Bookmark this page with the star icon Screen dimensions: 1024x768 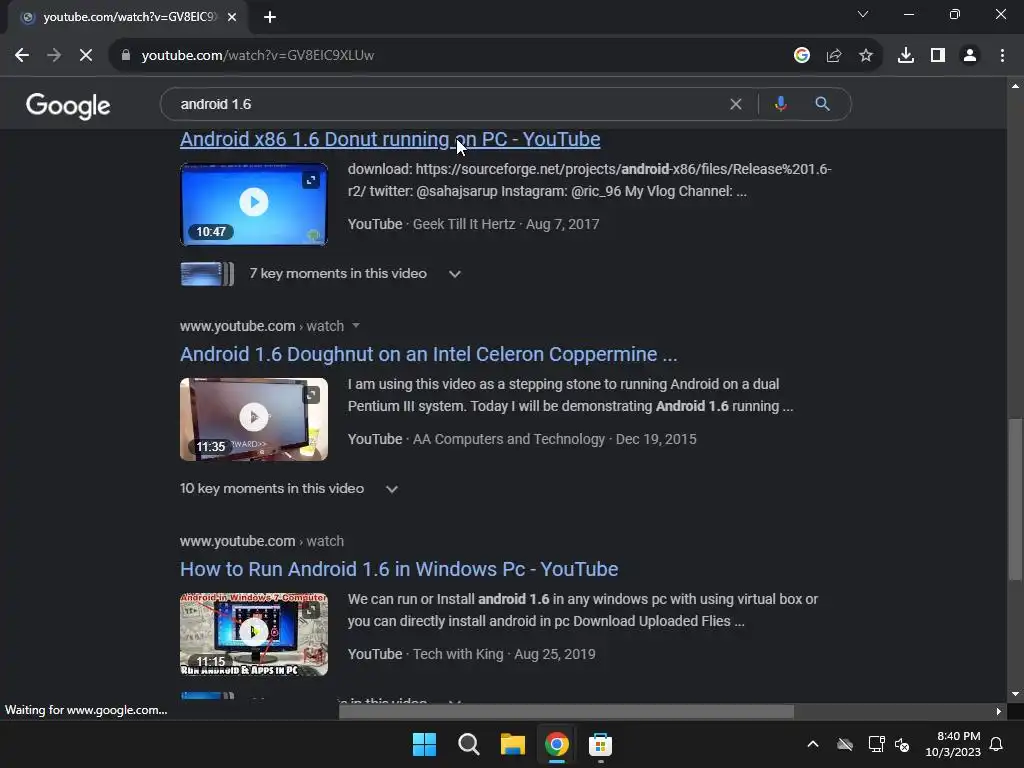coord(866,56)
